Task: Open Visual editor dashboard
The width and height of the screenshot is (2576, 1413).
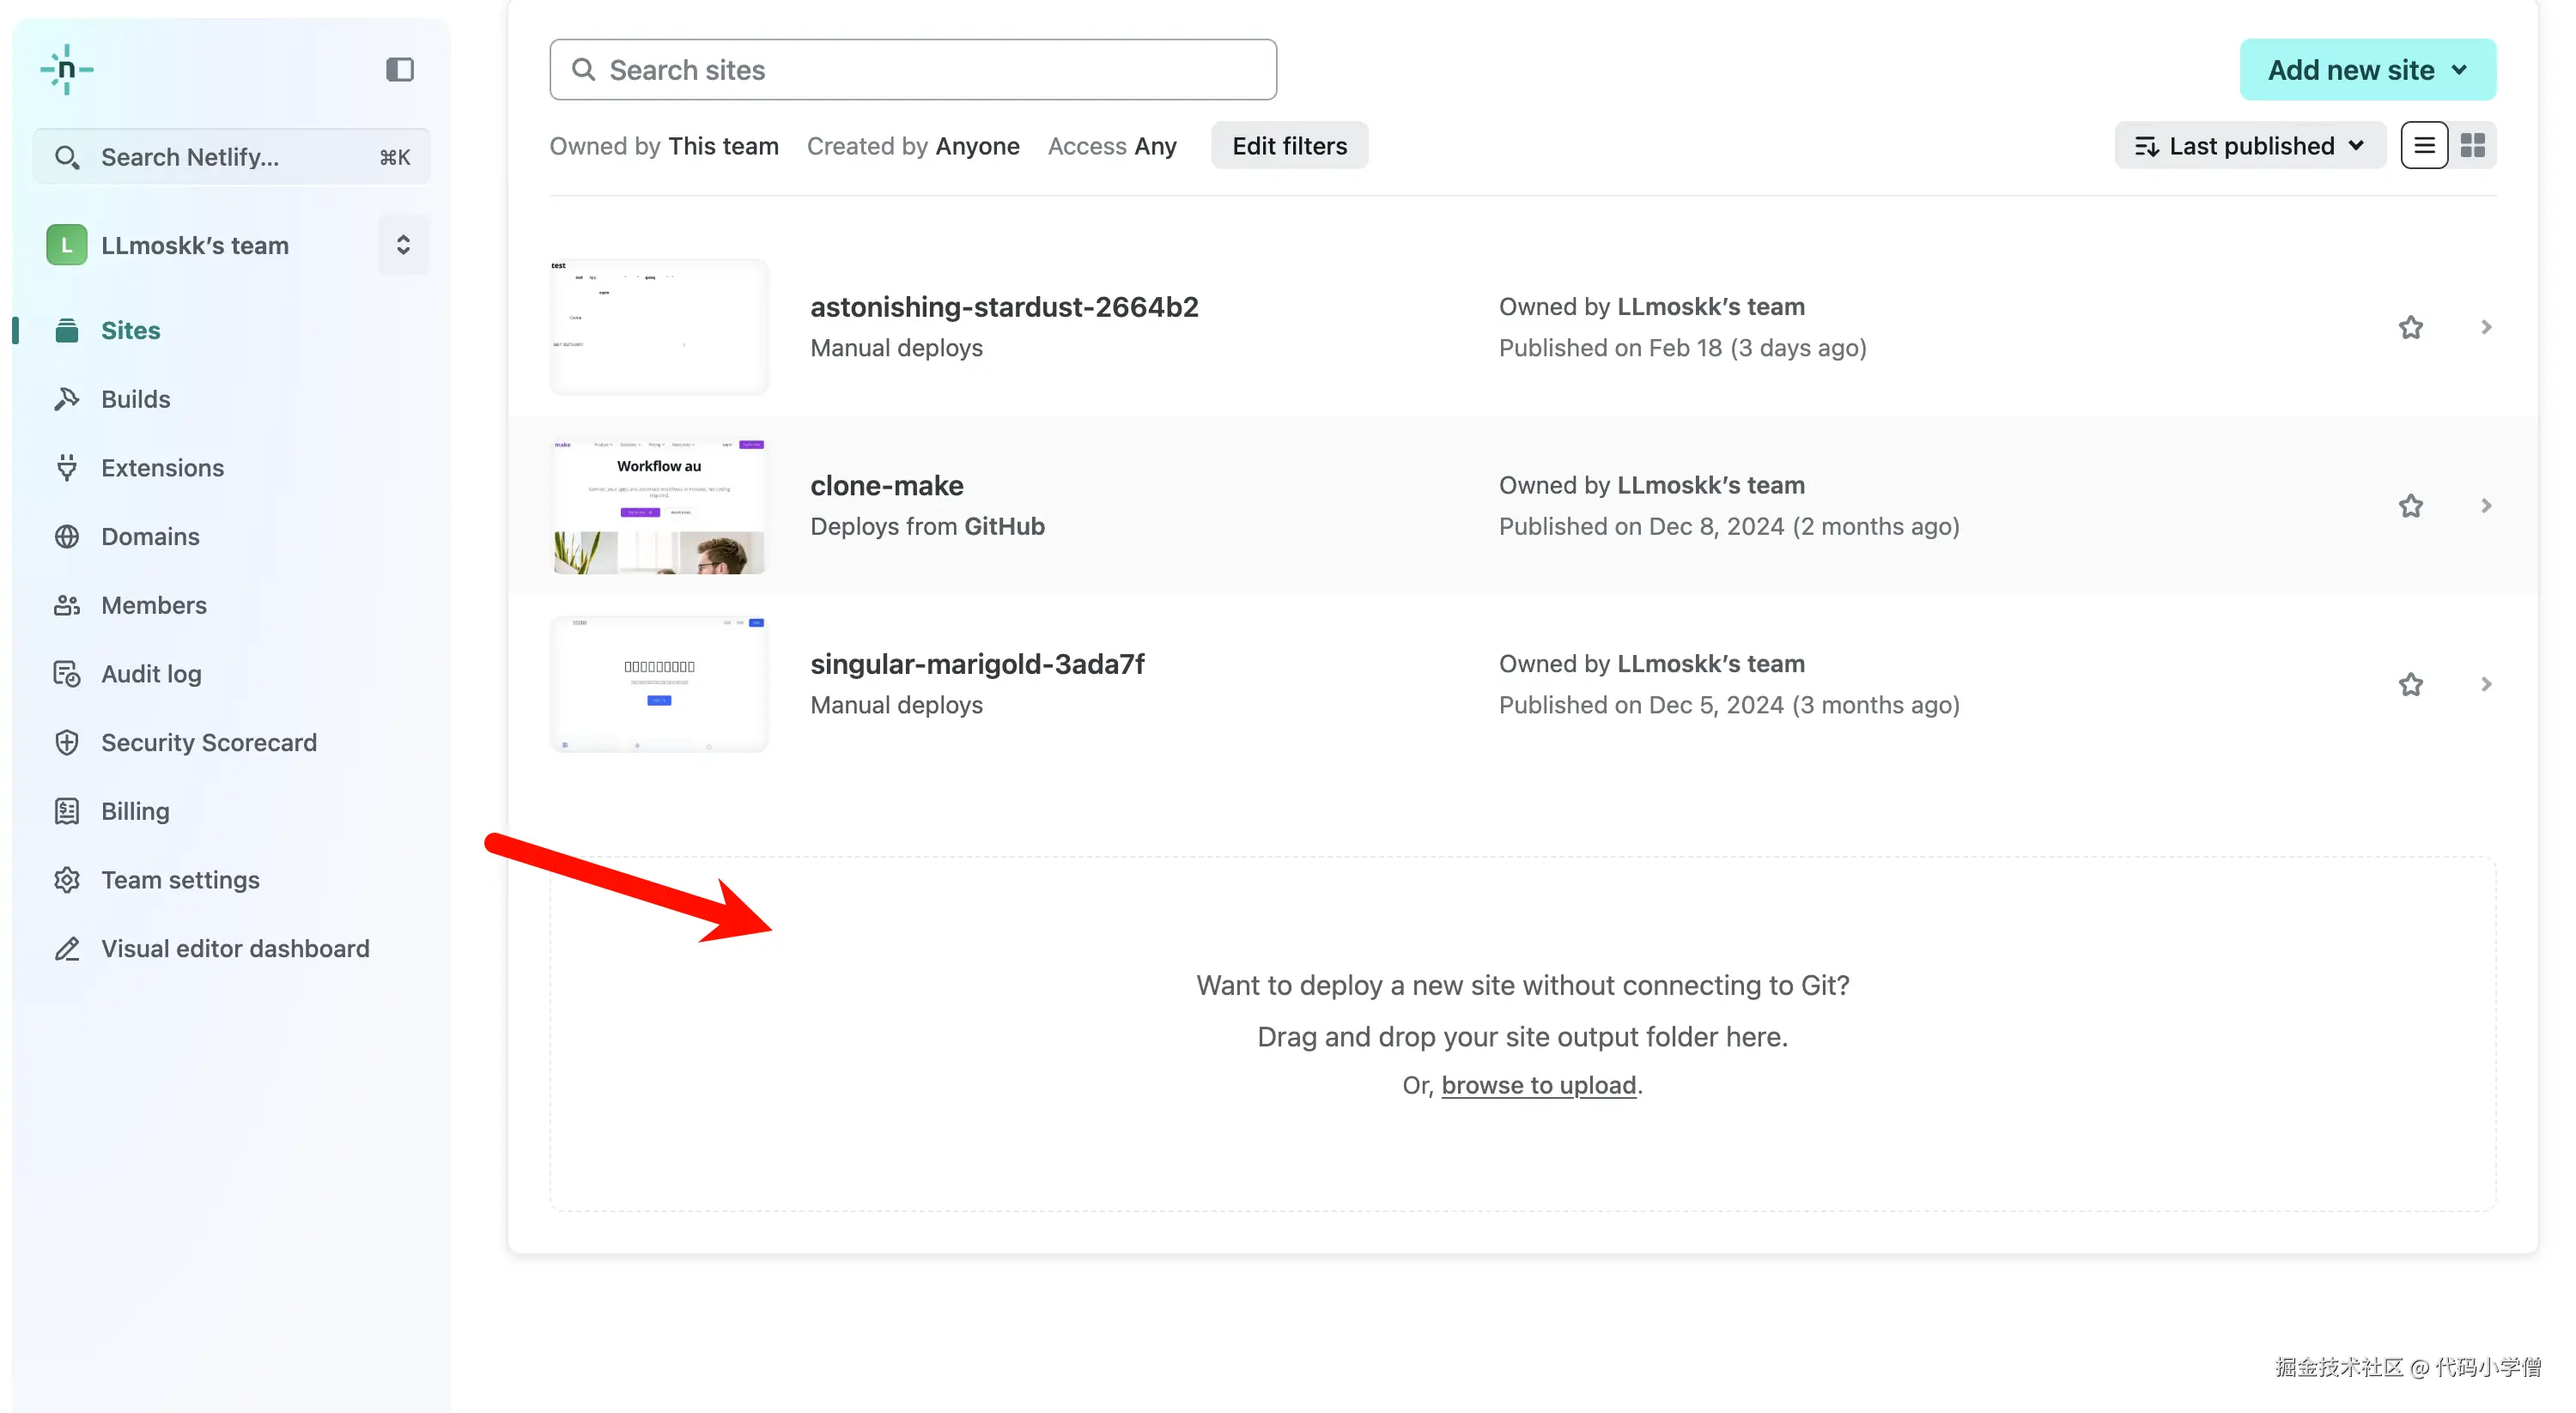Action: coord(235,948)
